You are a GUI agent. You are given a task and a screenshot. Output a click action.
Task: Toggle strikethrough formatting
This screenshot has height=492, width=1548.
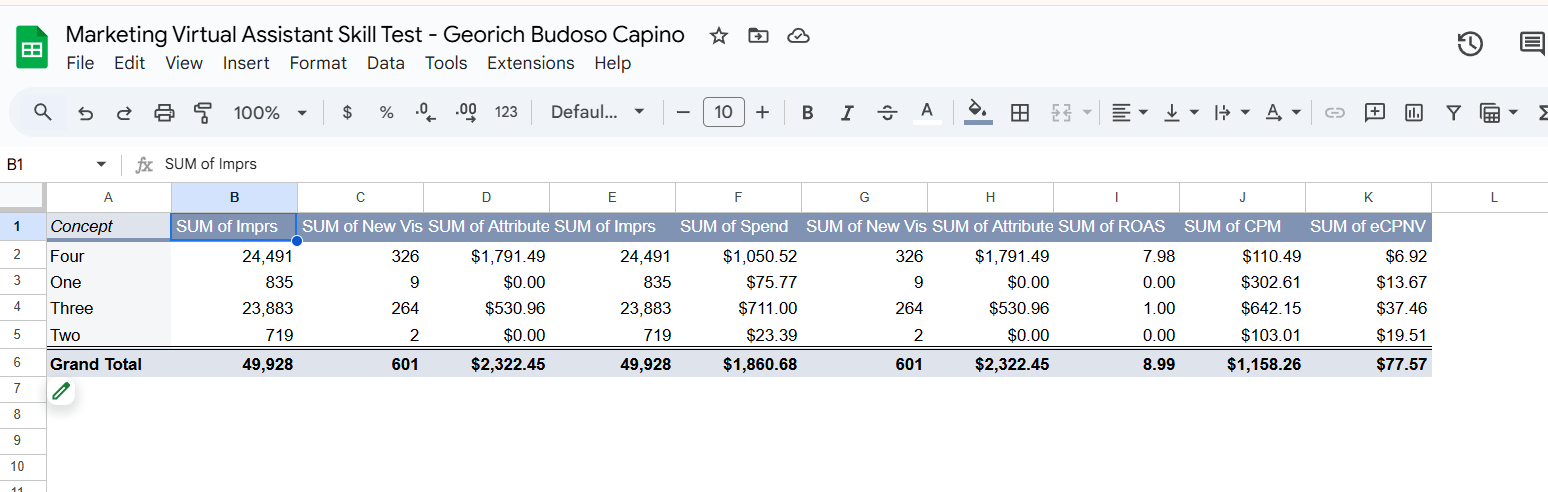(886, 113)
